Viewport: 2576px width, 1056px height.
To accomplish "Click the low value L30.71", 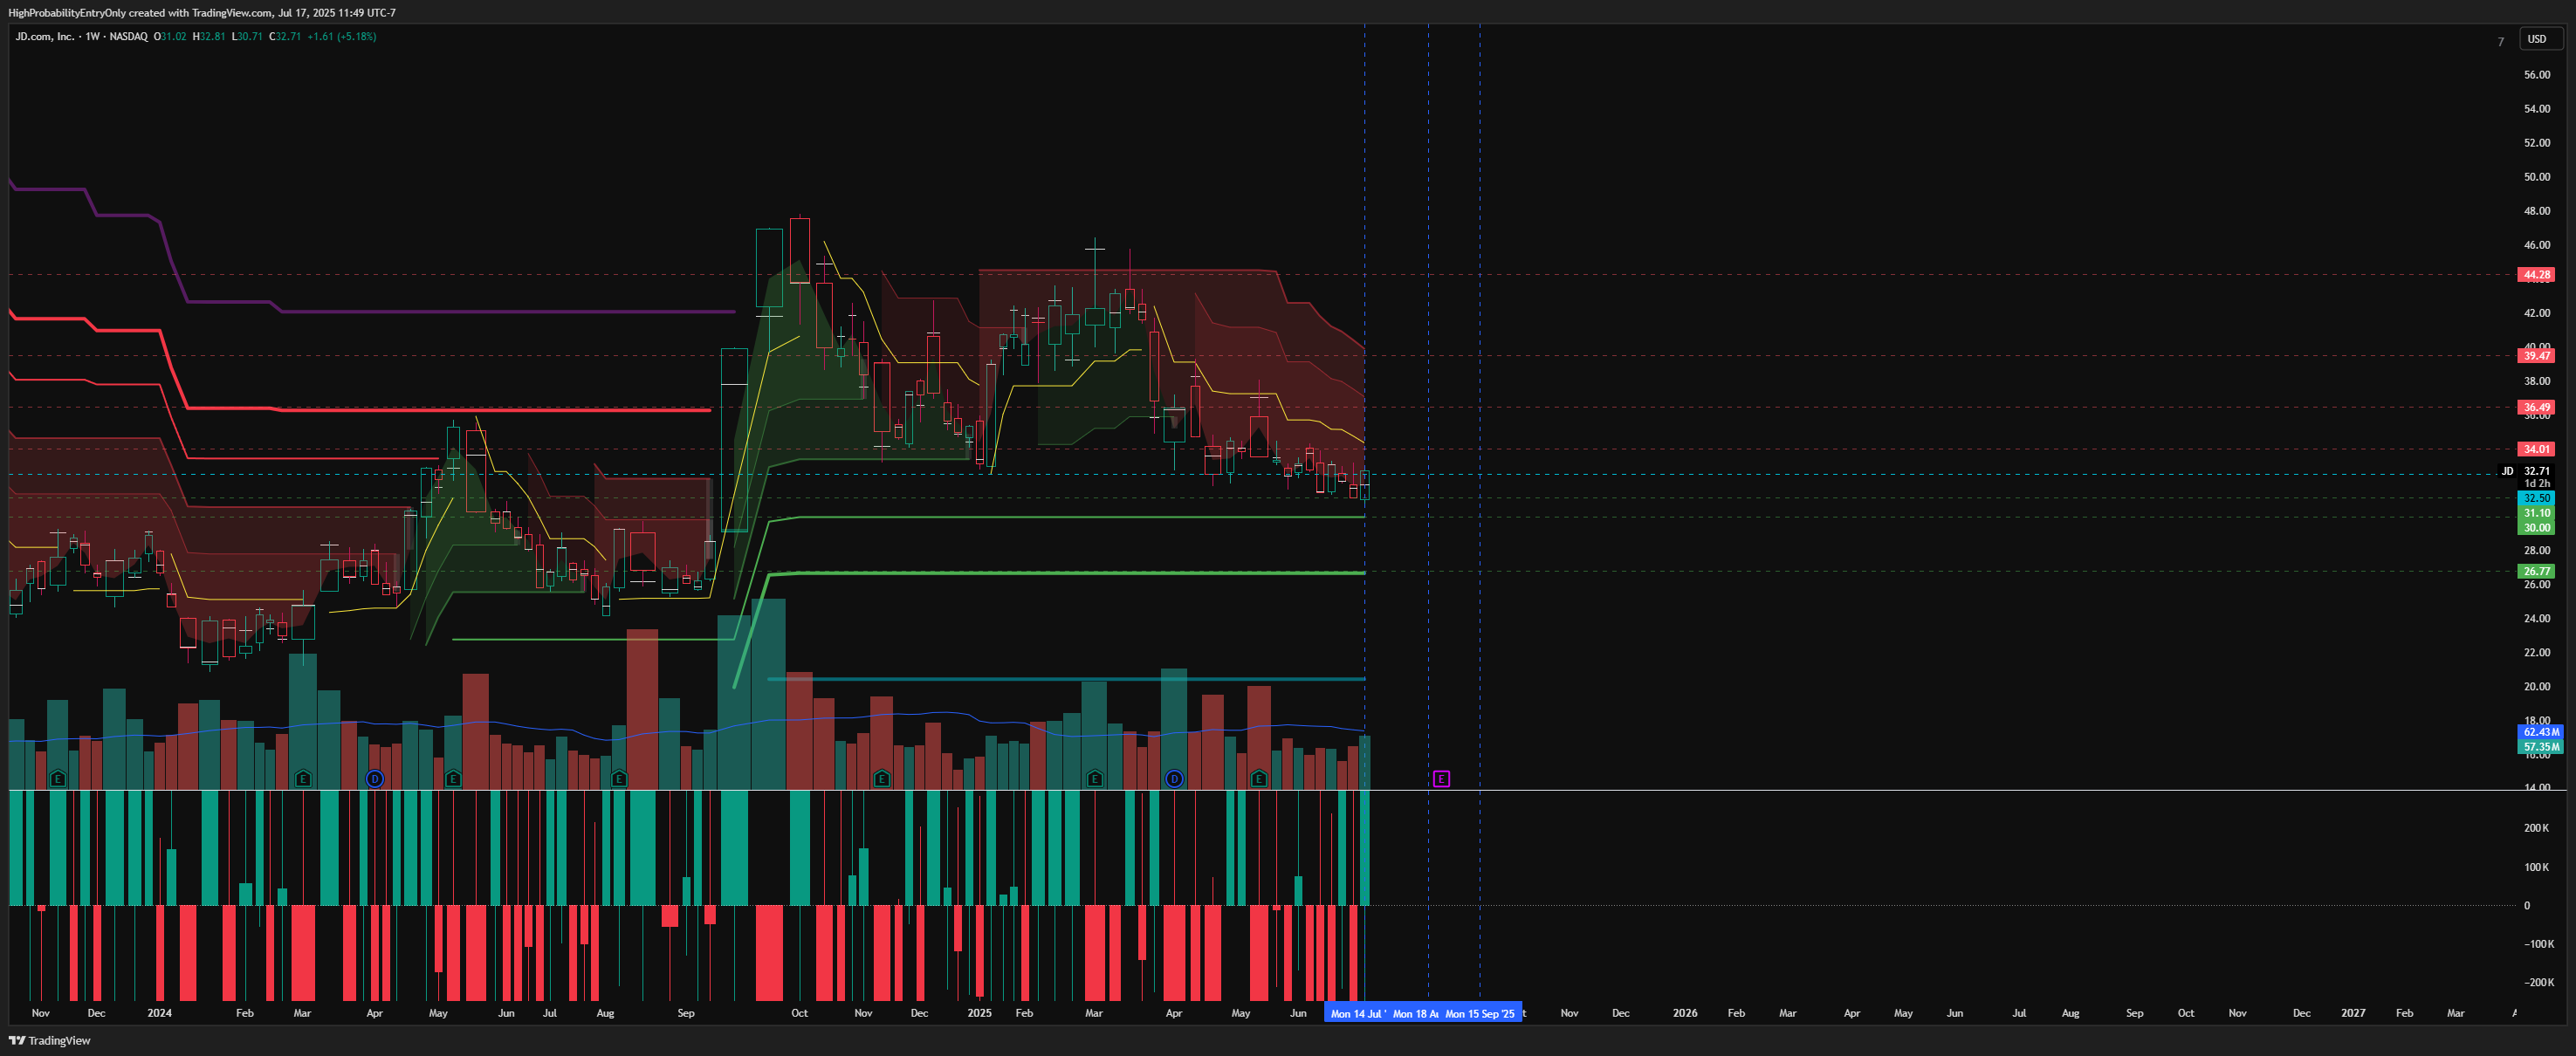I will 247,36.
